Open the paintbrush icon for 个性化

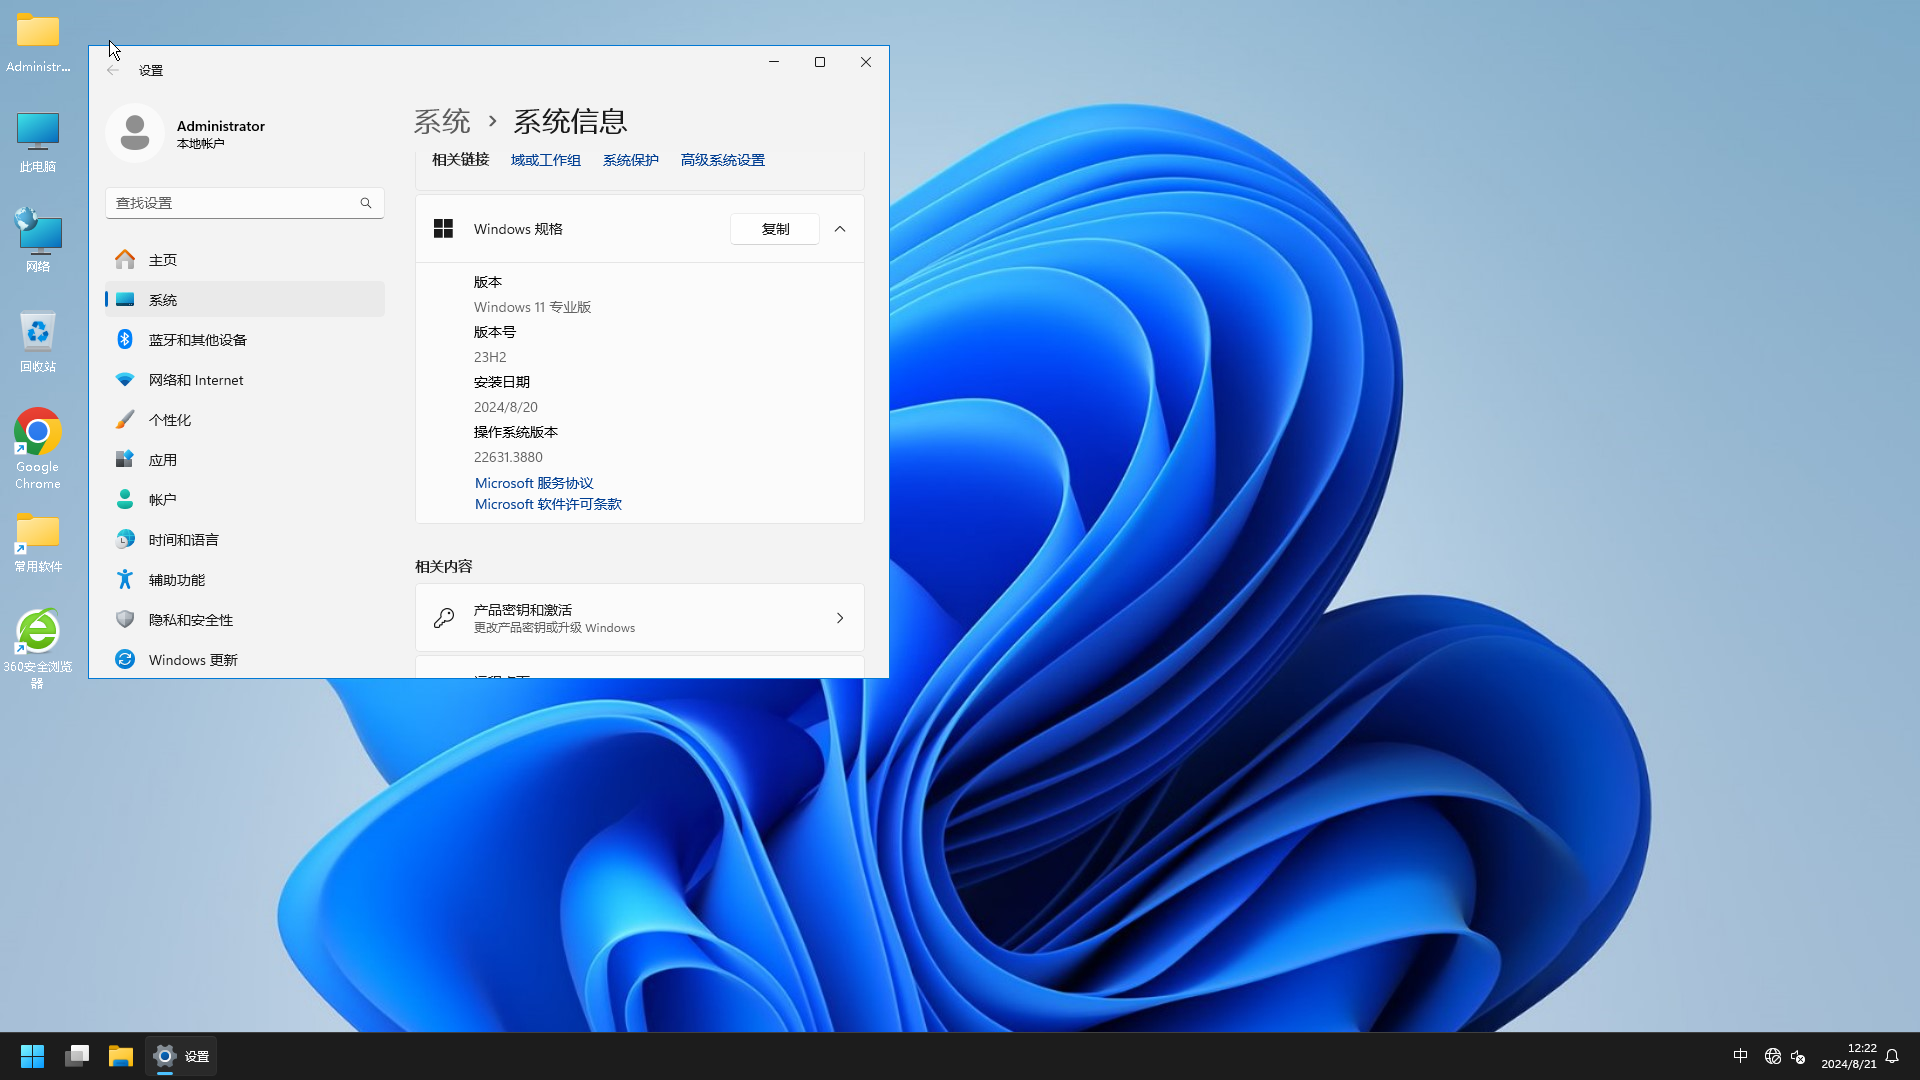125,420
